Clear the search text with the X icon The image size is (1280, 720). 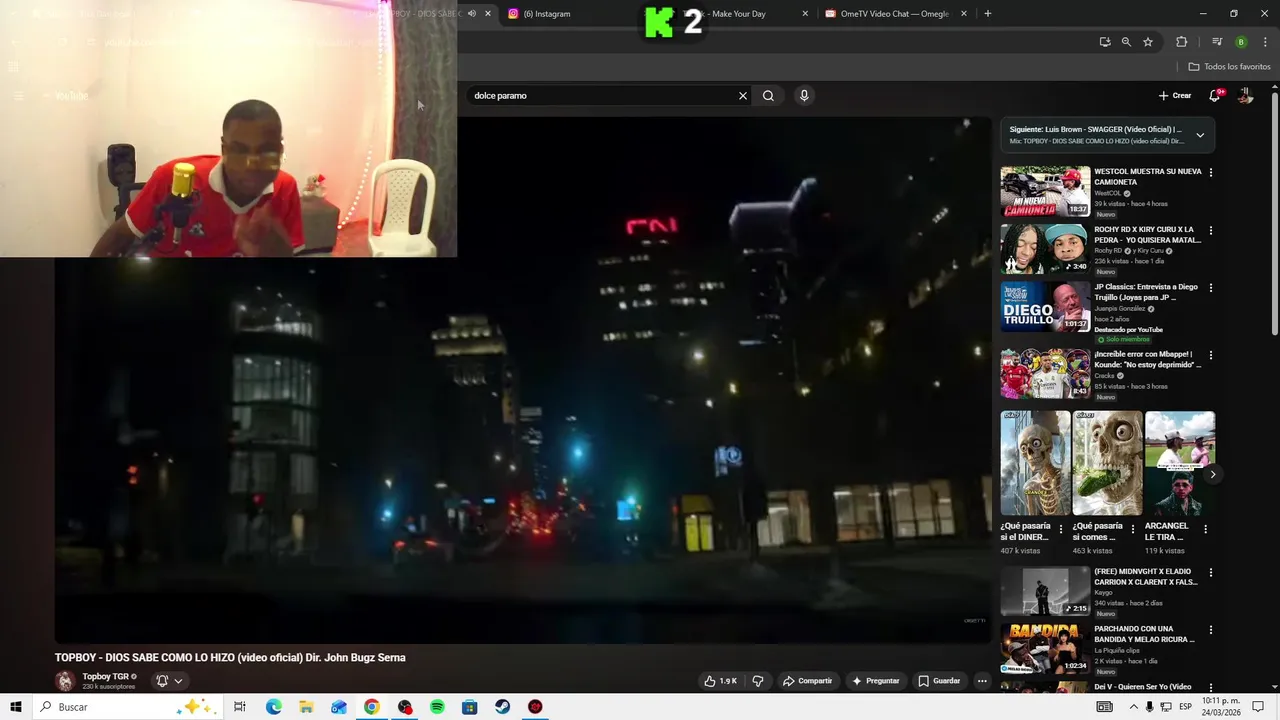pyautogui.click(x=743, y=96)
